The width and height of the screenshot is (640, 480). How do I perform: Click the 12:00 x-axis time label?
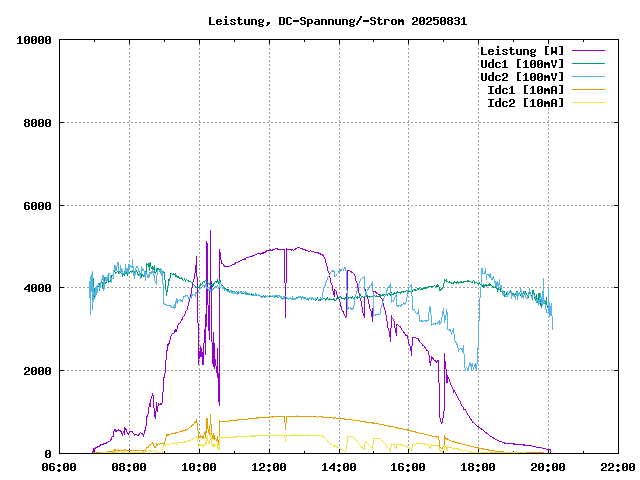pyautogui.click(x=269, y=467)
